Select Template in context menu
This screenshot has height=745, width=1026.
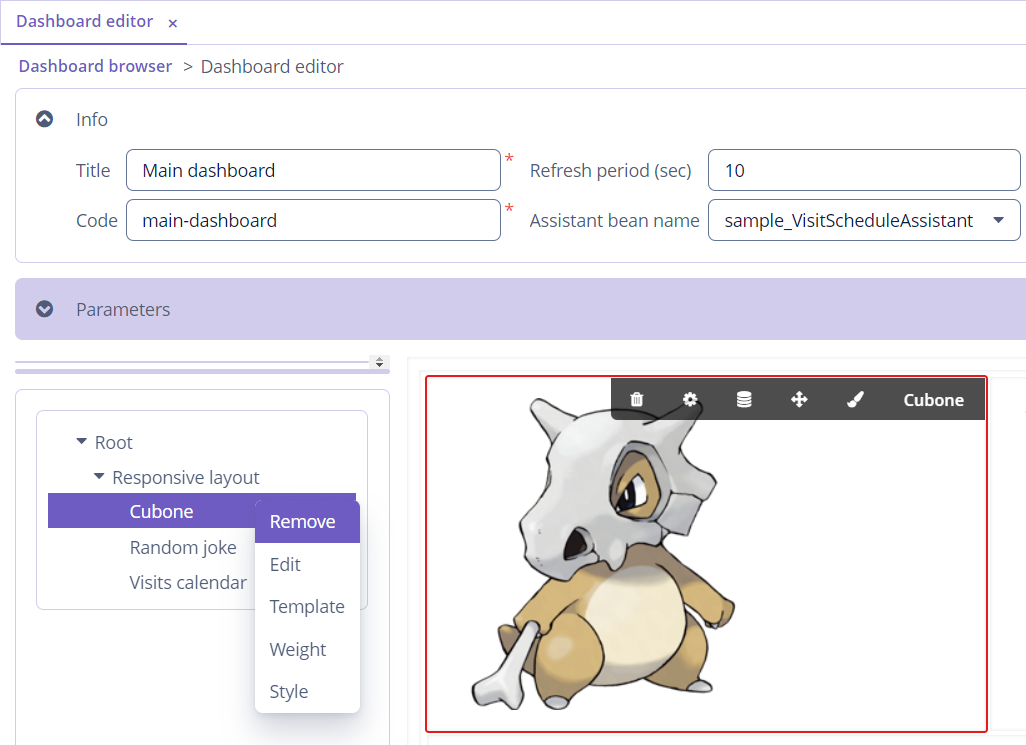[x=308, y=606]
